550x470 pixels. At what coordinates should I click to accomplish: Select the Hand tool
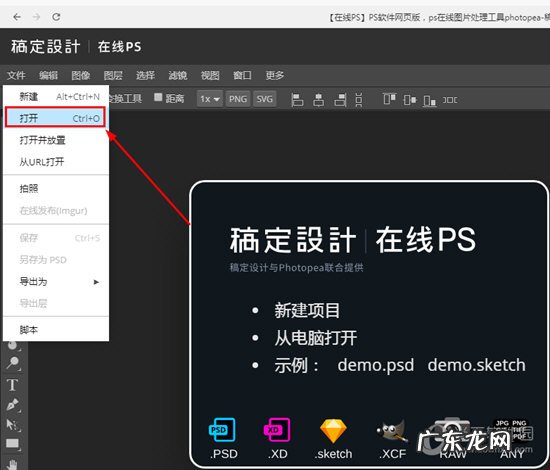[x=13, y=464]
